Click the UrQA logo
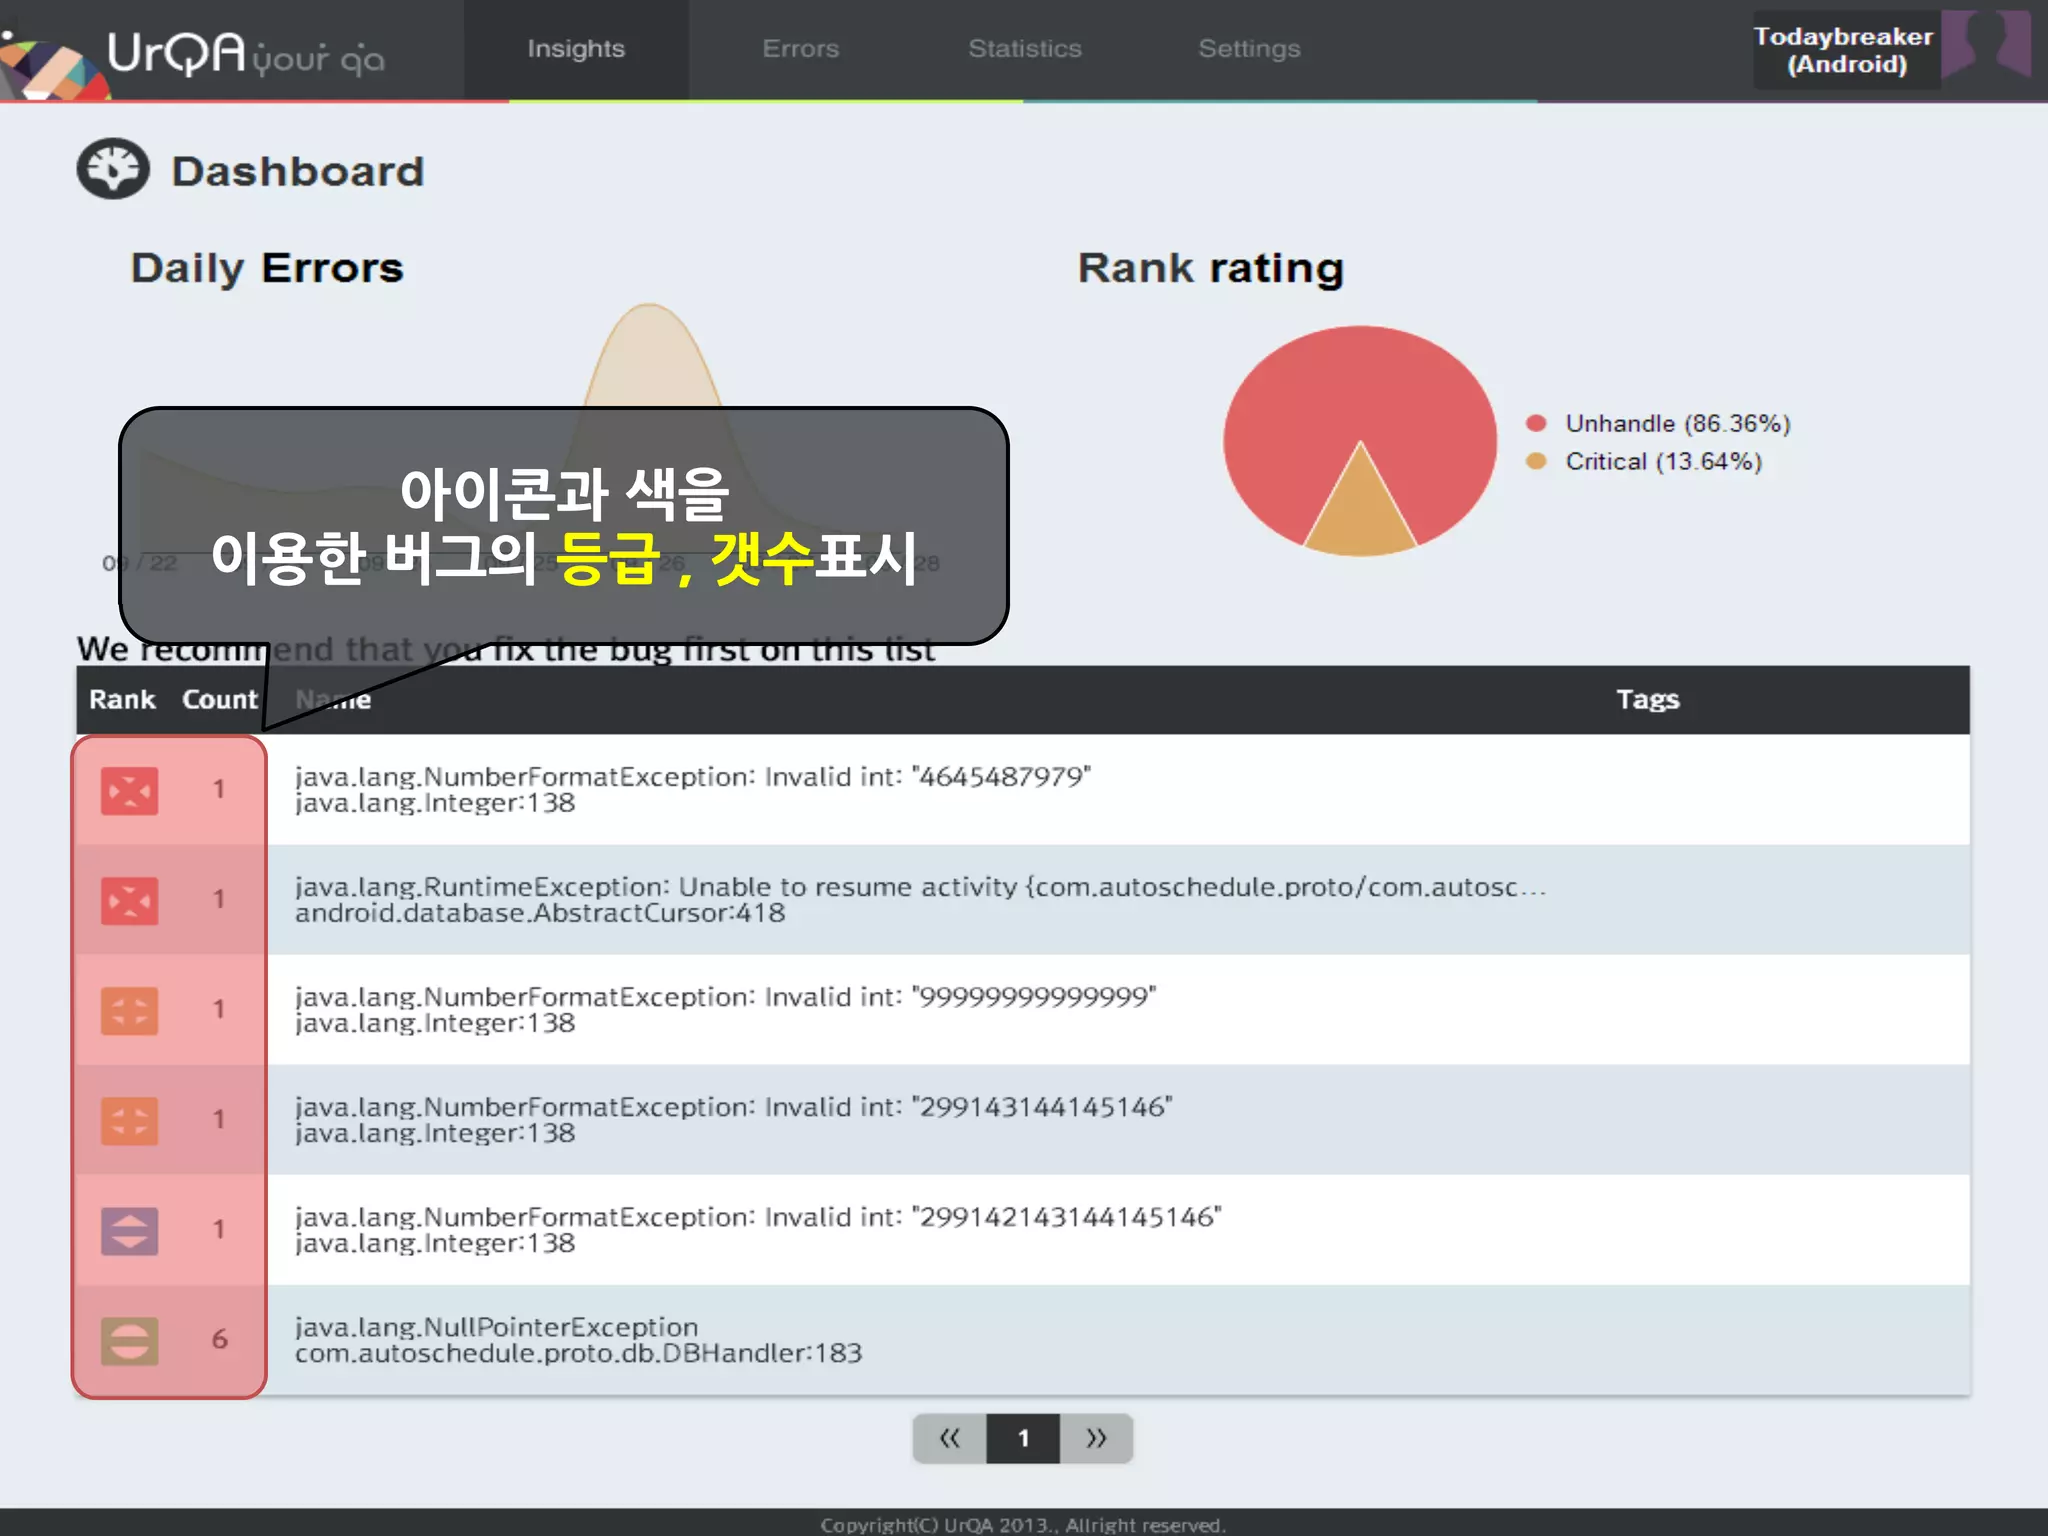2048x1536 pixels. pyautogui.click(x=195, y=52)
